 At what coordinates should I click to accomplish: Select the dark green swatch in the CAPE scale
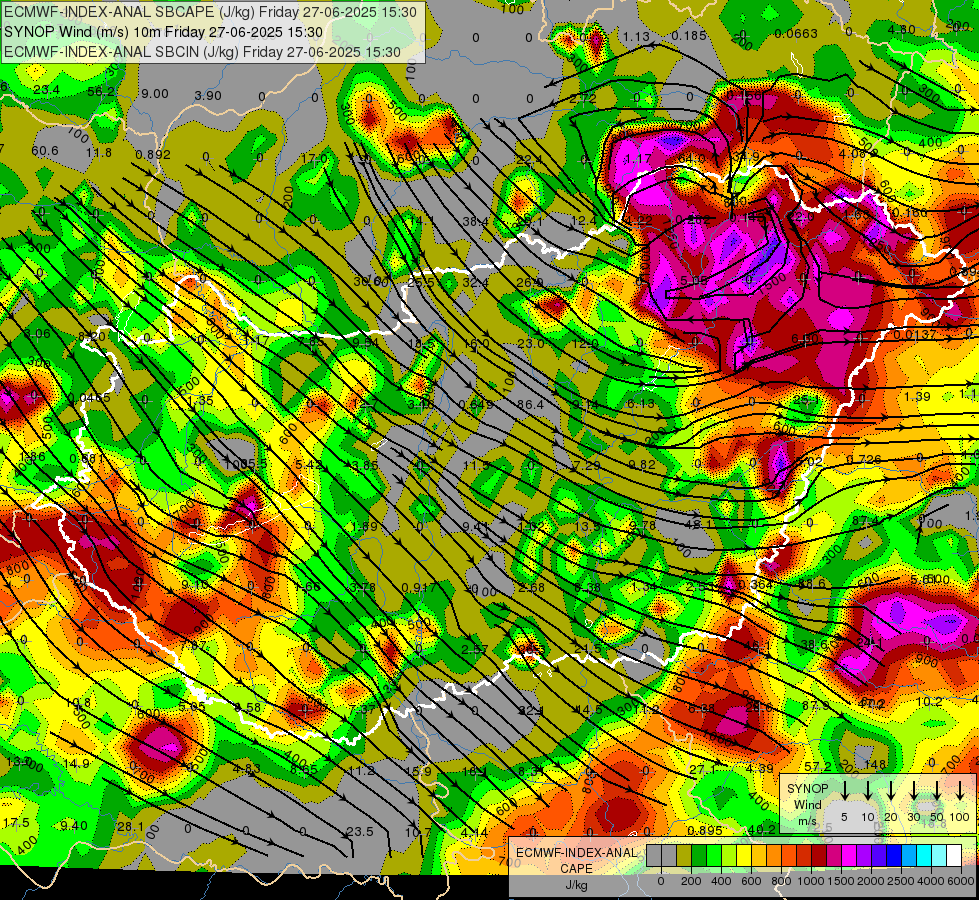point(699,855)
